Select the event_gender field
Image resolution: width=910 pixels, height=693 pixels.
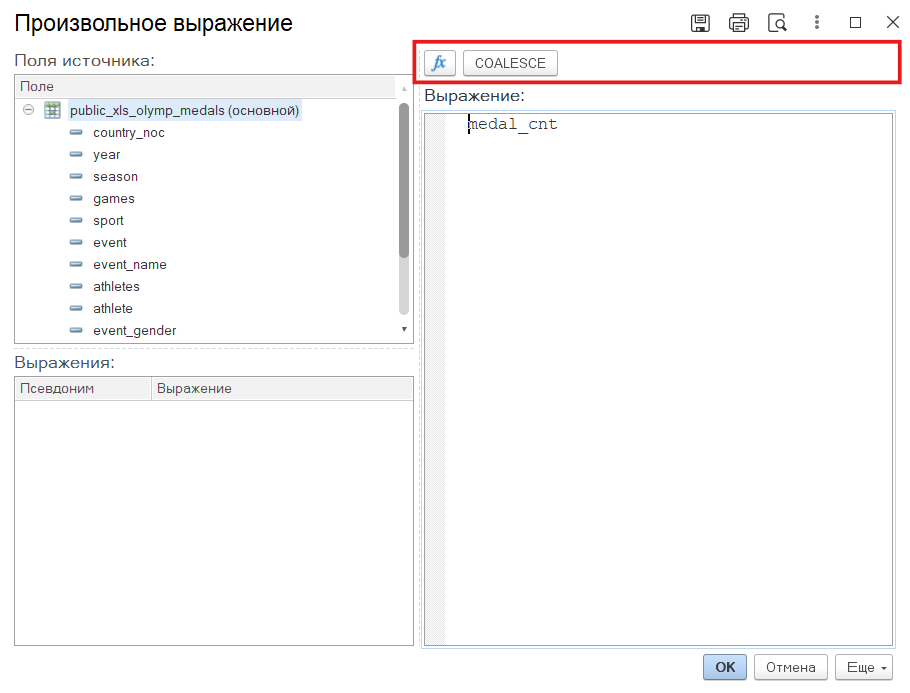134,331
